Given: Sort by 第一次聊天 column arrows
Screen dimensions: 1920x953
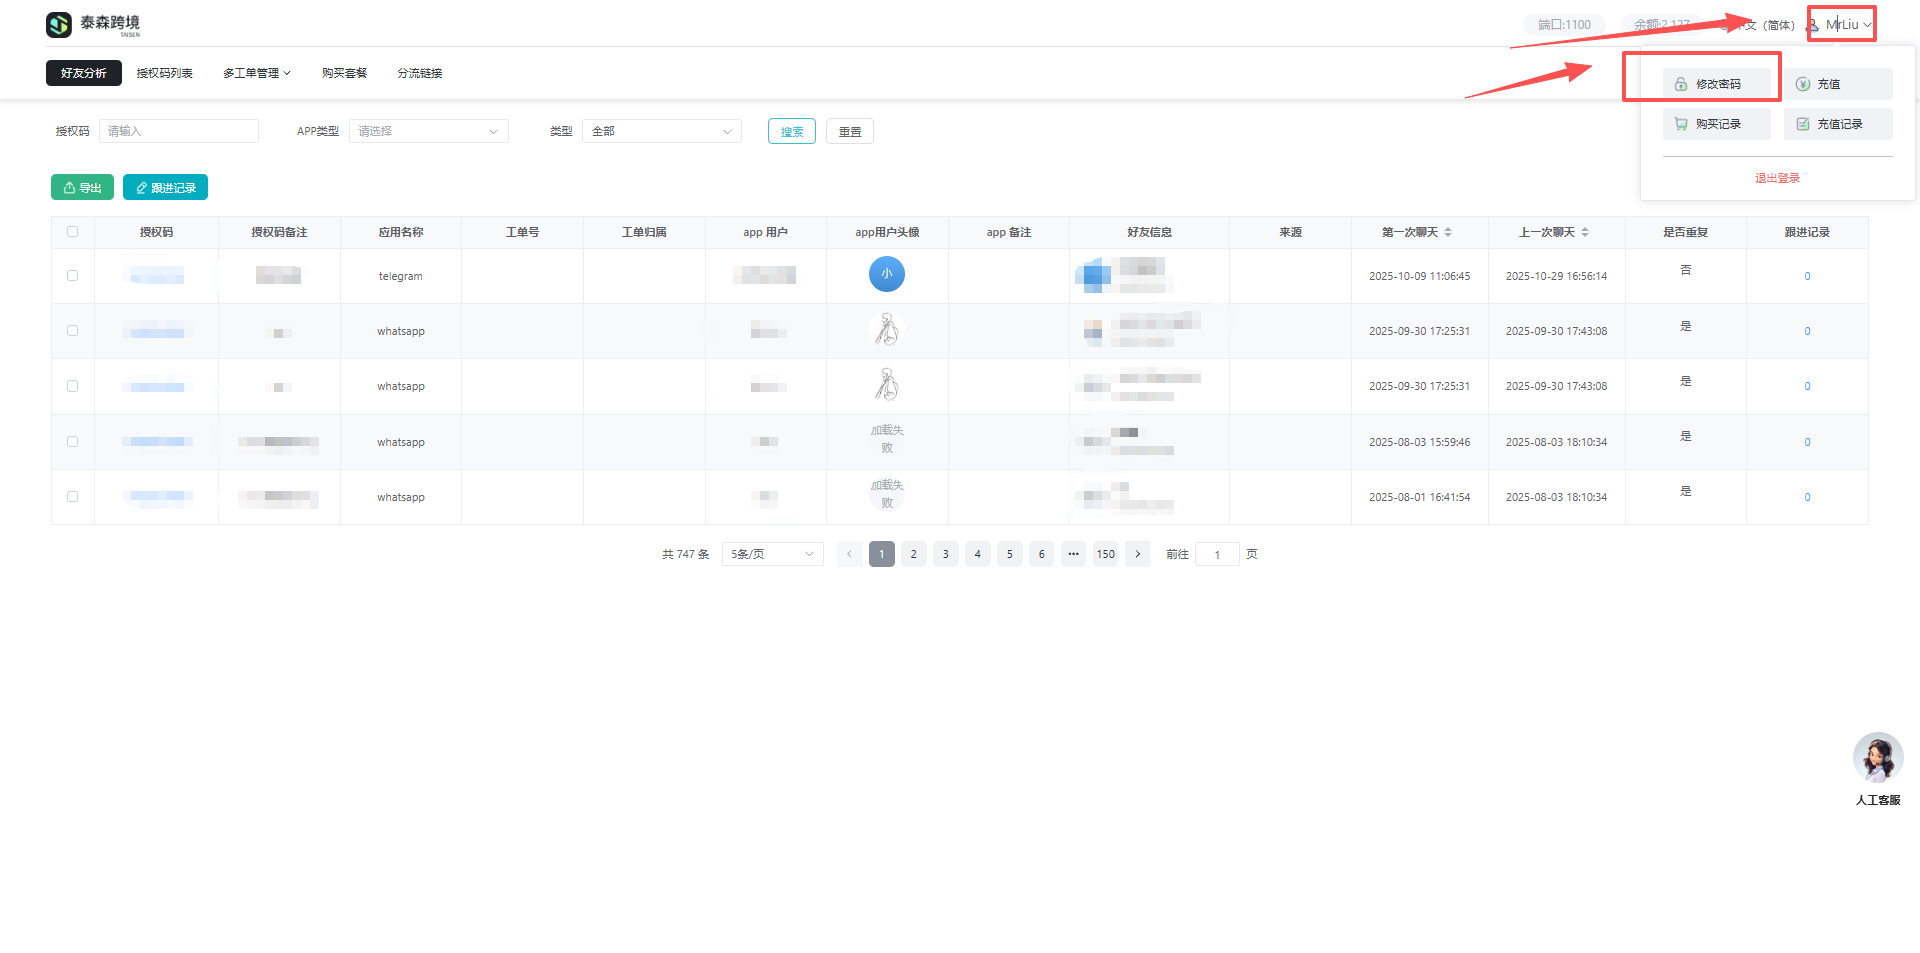Looking at the screenshot, I should (1448, 232).
